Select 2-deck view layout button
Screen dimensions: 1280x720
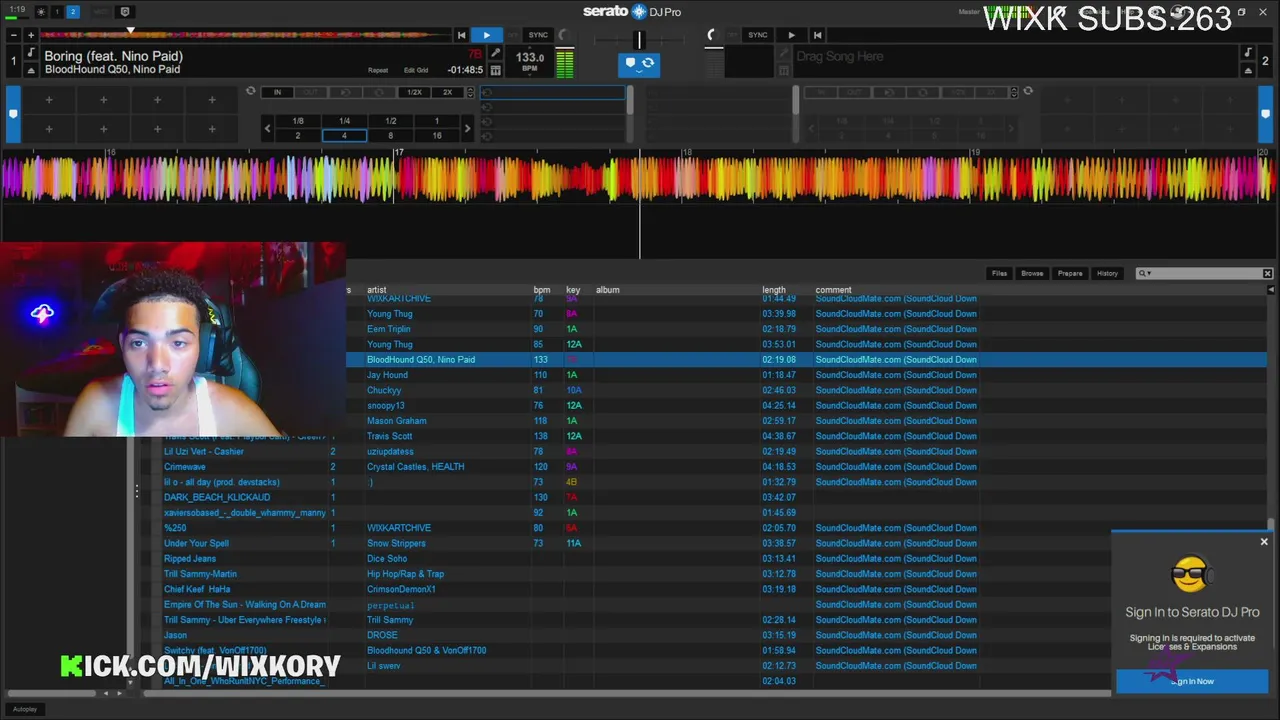[73, 12]
